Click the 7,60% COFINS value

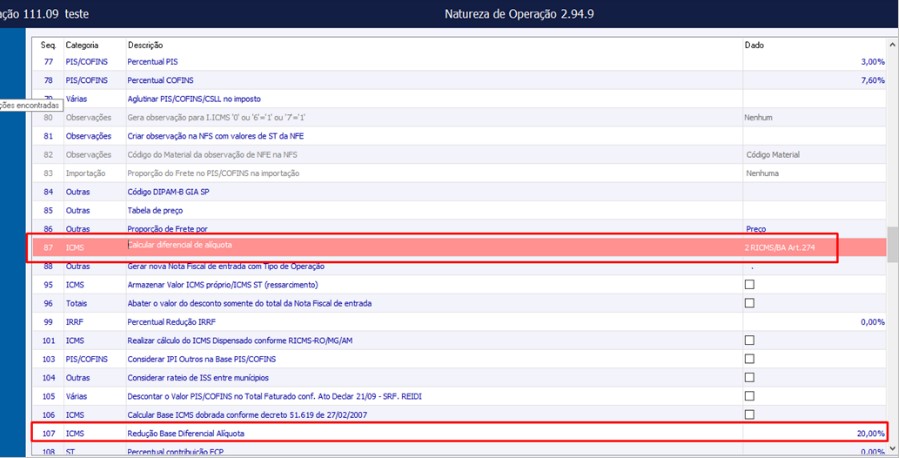point(873,80)
